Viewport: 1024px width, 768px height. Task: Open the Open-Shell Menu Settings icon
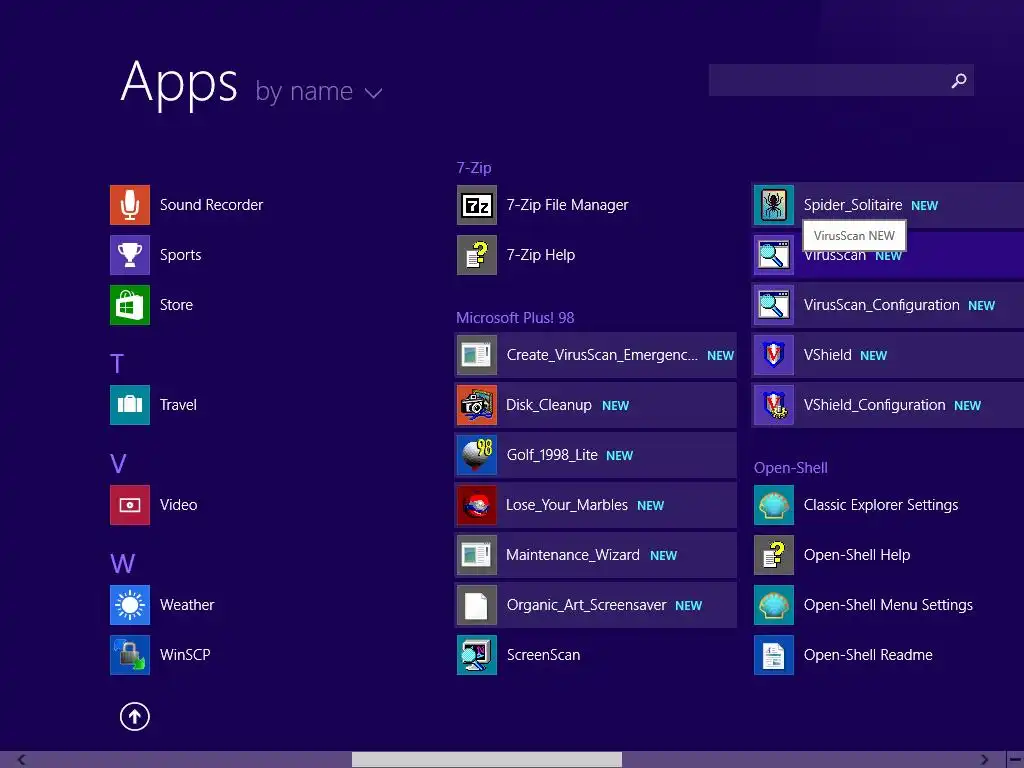click(774, 605)
